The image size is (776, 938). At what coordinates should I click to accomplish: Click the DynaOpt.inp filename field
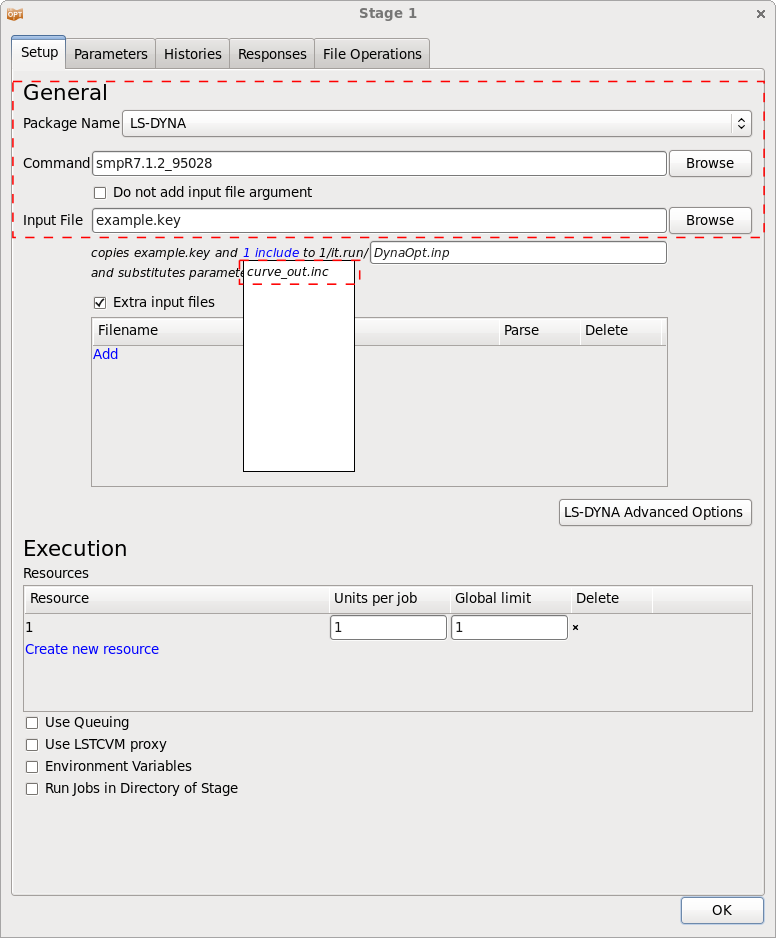(518, 252)
